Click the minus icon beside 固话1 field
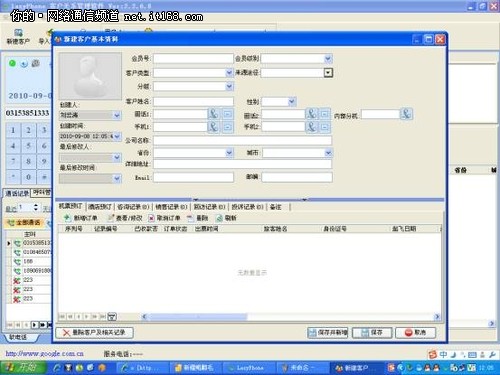Image resolution: width=500 pixels, height=375 pixels. (x=228, y=114)
